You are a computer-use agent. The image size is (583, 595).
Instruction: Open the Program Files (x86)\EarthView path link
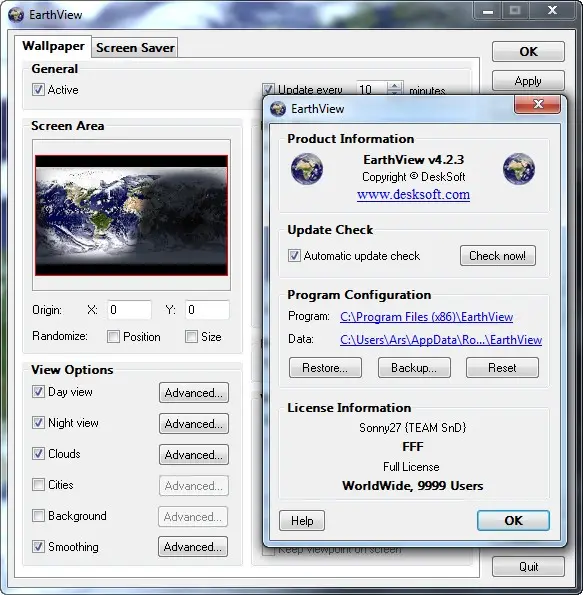pyautogui.click(x=427, y=317)
